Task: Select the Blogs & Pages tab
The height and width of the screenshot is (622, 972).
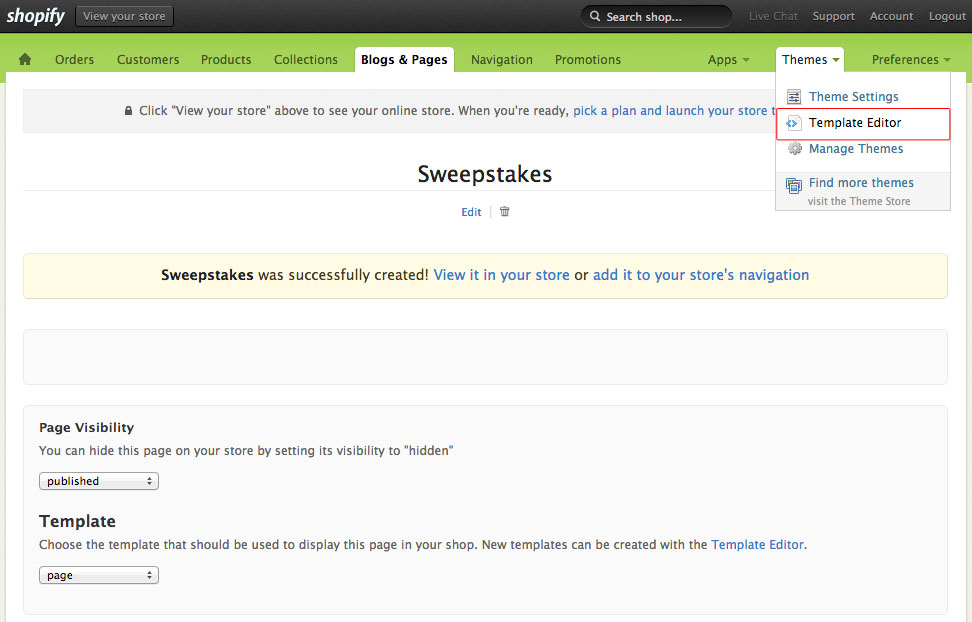Action: pos(404,60)
